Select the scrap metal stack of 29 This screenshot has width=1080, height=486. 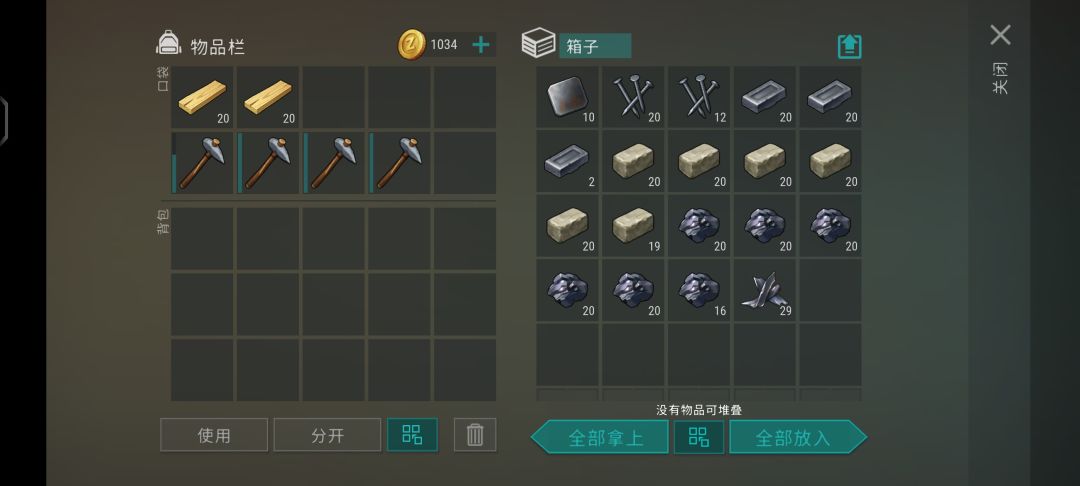pyautogui.click(x=765, y=290)
